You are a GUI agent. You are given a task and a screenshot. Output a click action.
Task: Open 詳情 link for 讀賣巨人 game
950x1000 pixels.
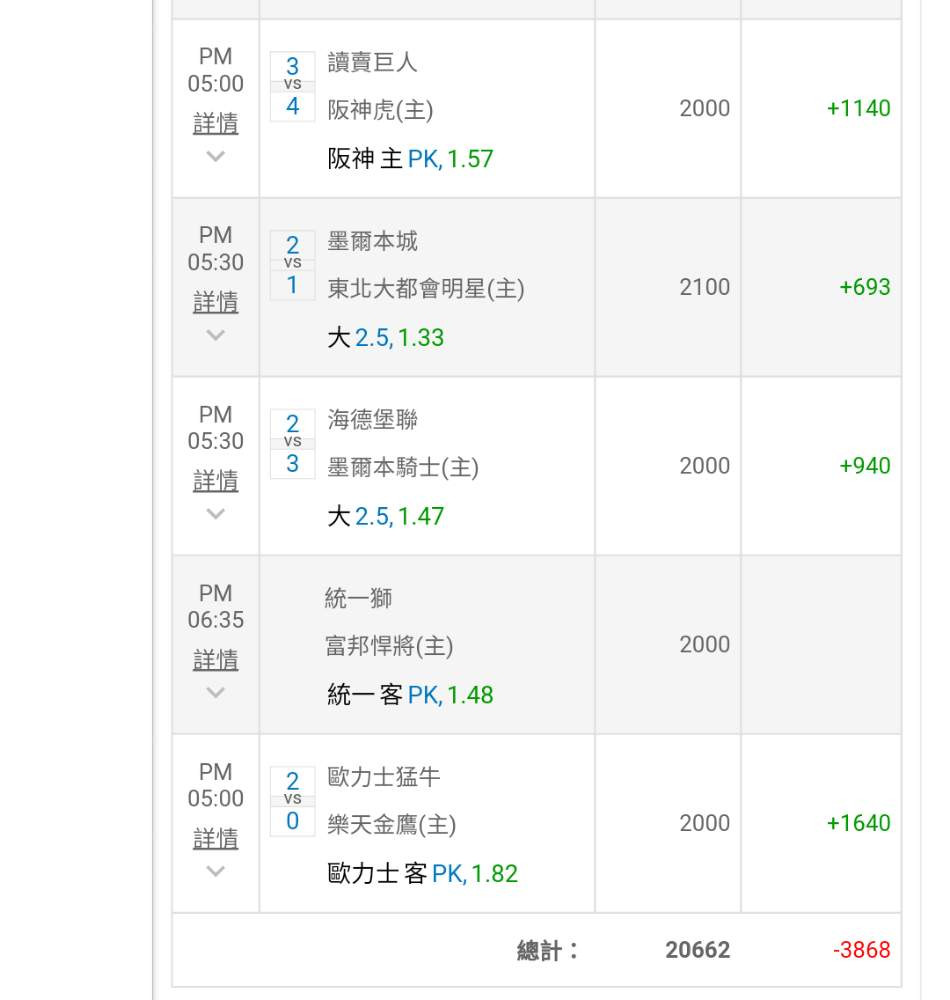click(x=216, y=123)
